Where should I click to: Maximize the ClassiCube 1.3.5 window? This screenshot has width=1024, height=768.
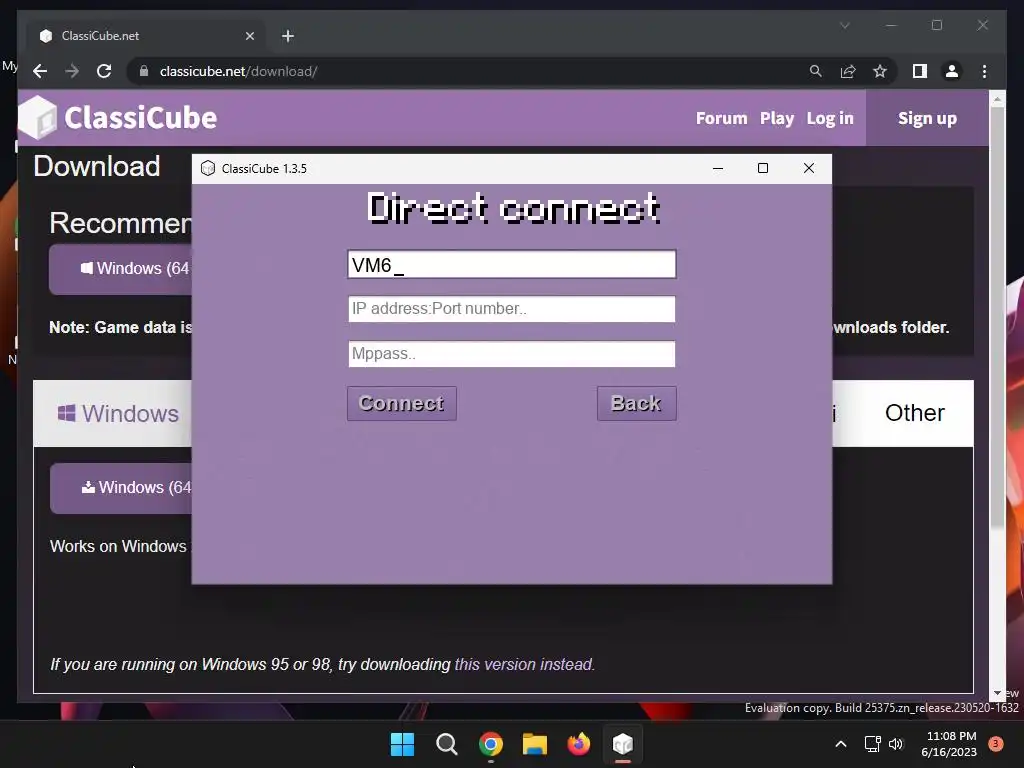click(x=763, y=168)
